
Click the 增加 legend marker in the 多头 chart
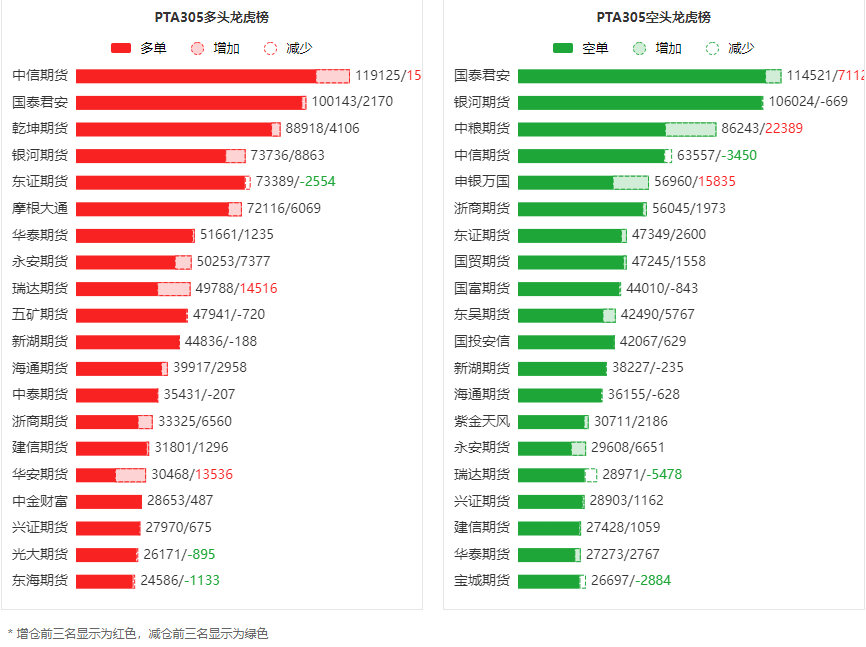(197, 48)
